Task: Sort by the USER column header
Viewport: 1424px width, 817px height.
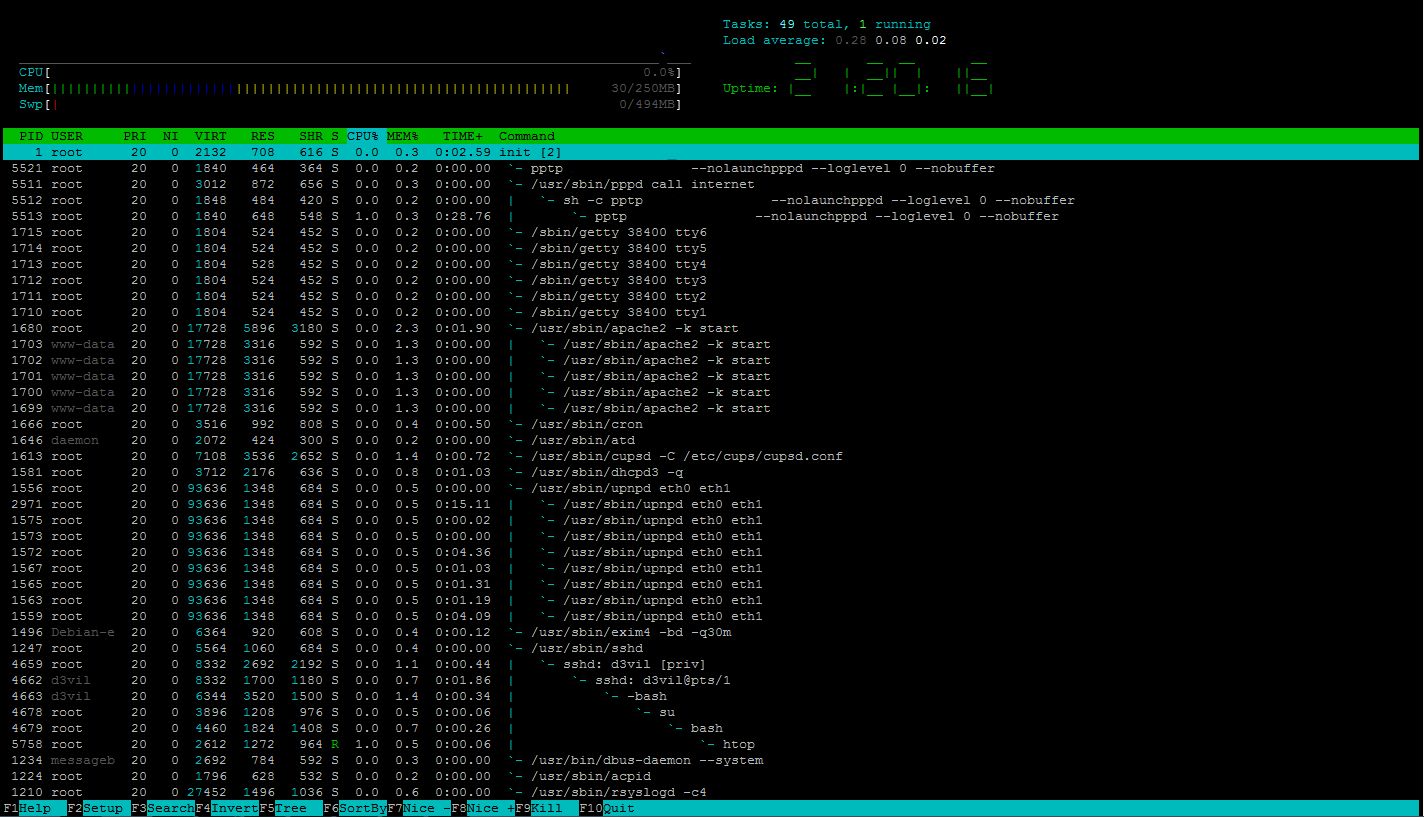Action: tap(67, 136)
